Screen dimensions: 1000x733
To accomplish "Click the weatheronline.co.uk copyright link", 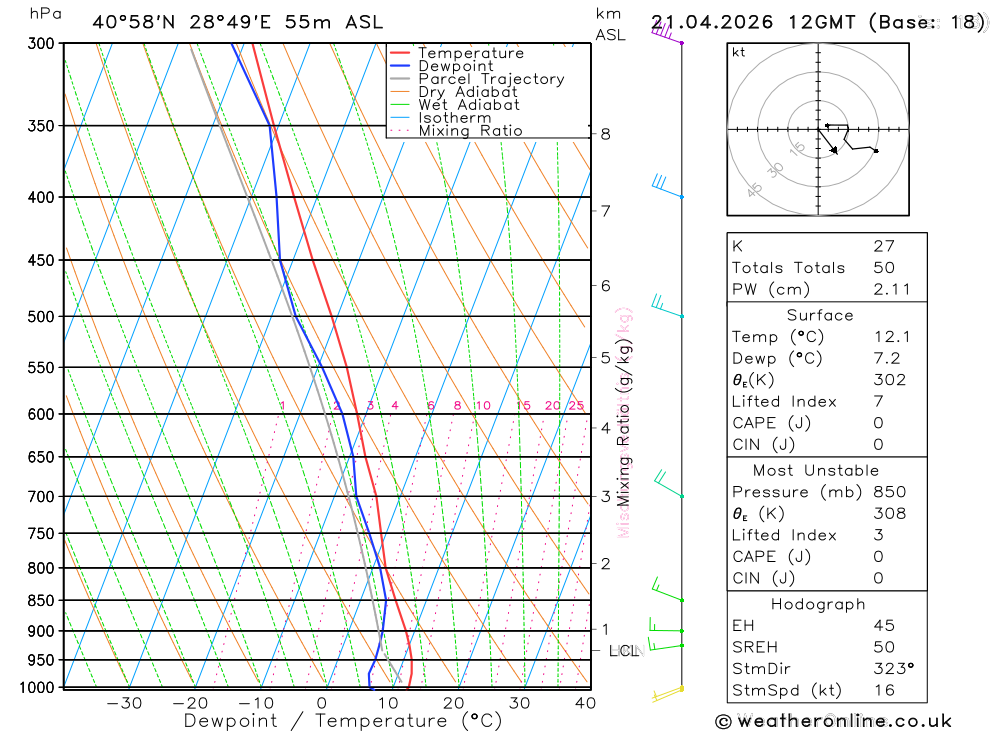I will point(834,722).
